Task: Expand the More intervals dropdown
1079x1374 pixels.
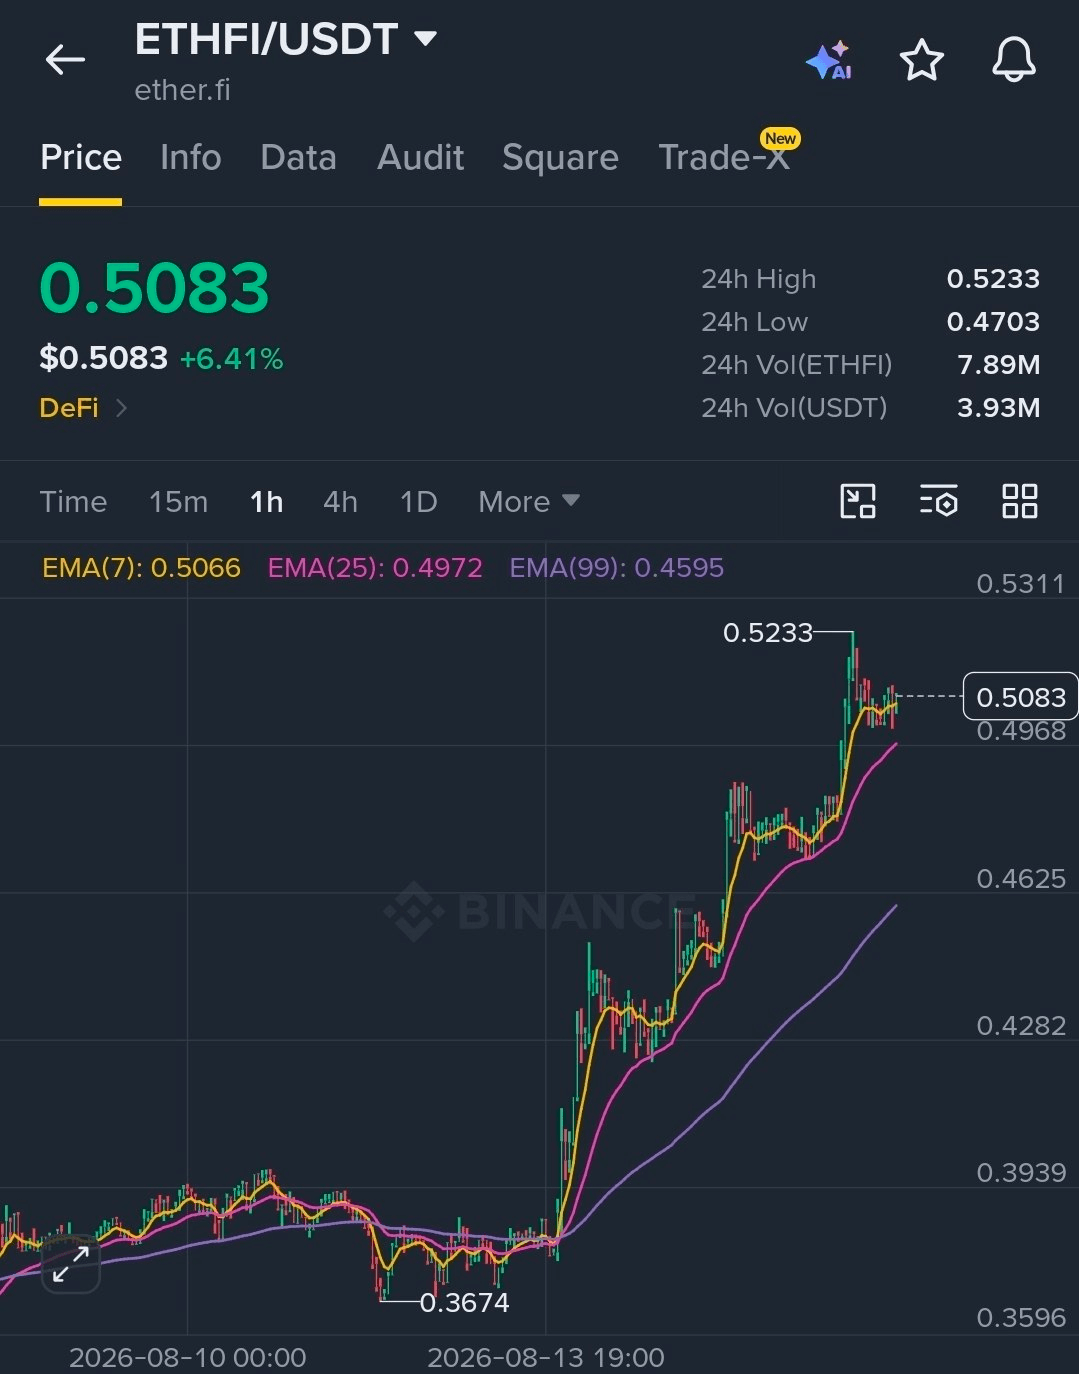Action: click(x=528, y=501)
